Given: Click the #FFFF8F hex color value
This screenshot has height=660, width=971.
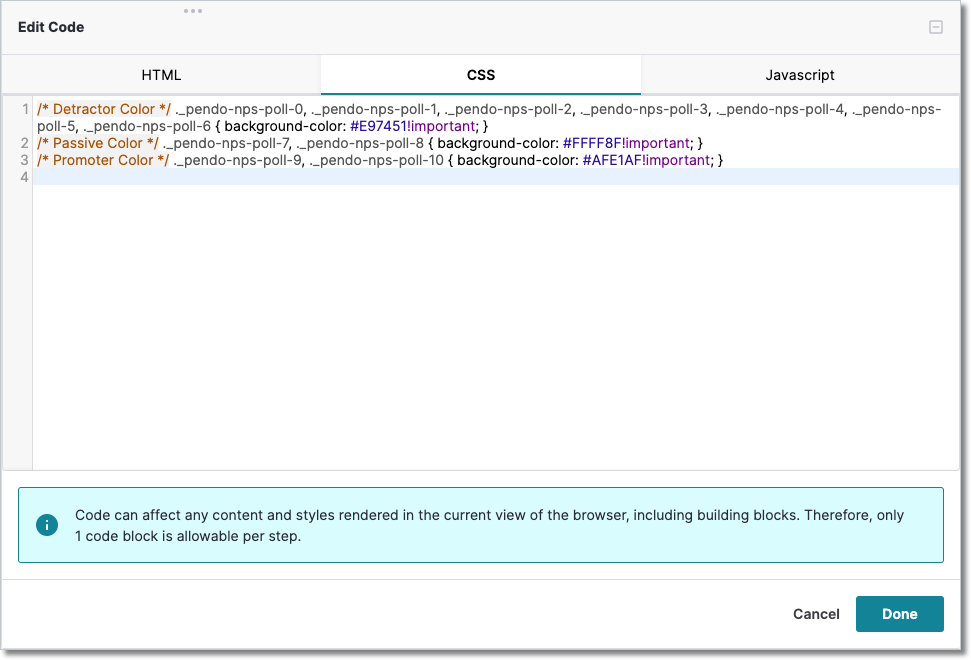Looking at the screenshot, I should (592, 143).
